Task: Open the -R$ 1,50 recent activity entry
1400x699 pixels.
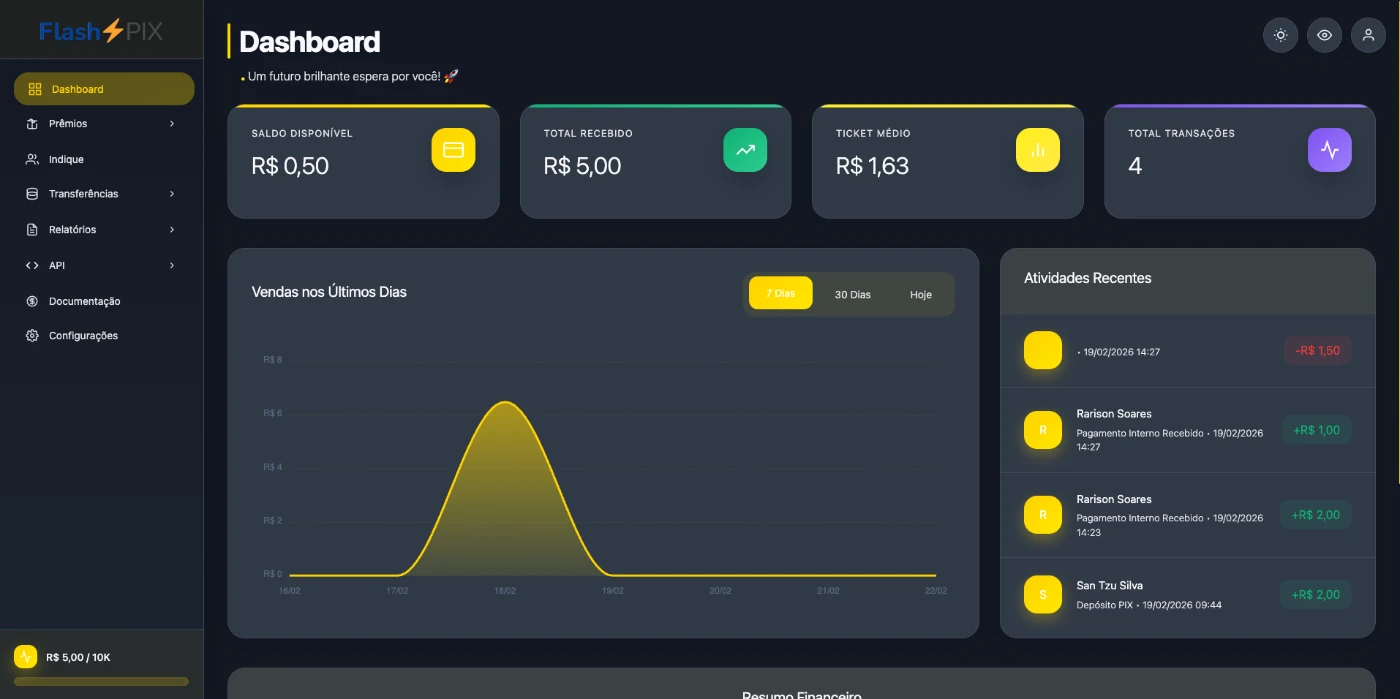Action: pos(1187,351)
